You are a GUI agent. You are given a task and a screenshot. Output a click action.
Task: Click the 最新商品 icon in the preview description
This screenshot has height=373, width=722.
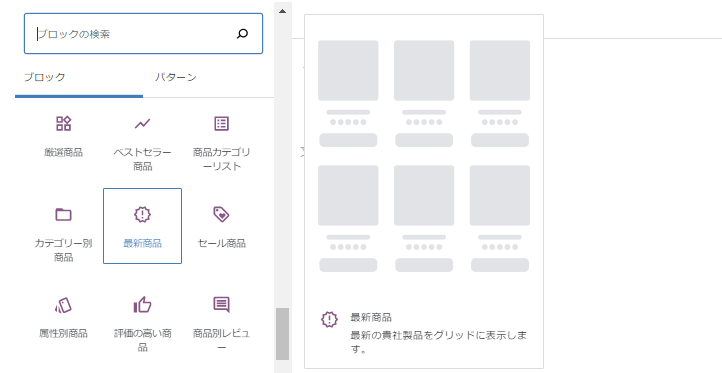click(329, 319)
